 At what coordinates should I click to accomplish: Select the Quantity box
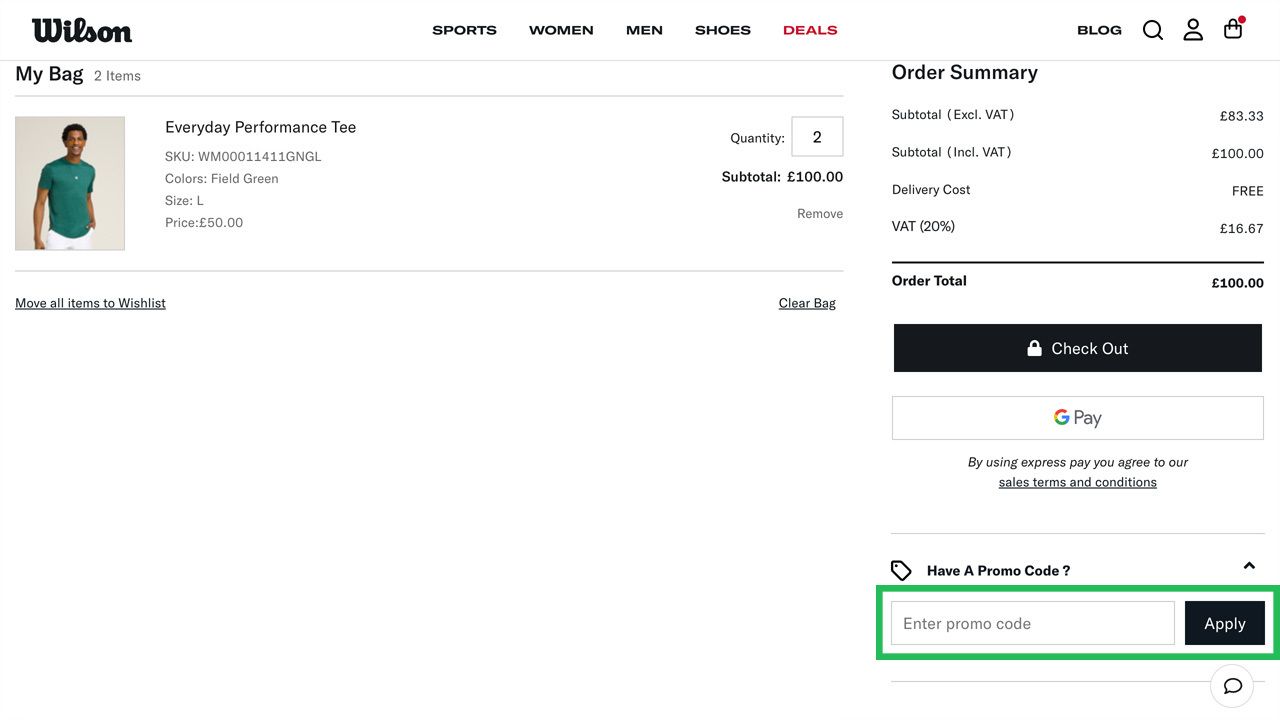[x=817, y=137]
